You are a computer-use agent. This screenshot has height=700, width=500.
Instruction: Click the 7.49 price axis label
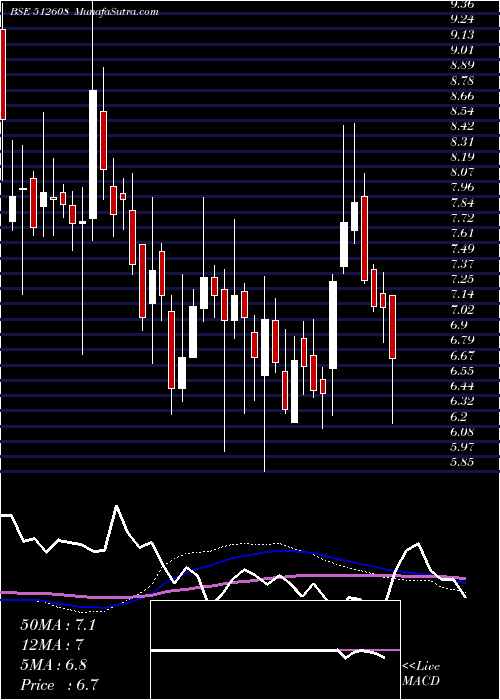462,249
